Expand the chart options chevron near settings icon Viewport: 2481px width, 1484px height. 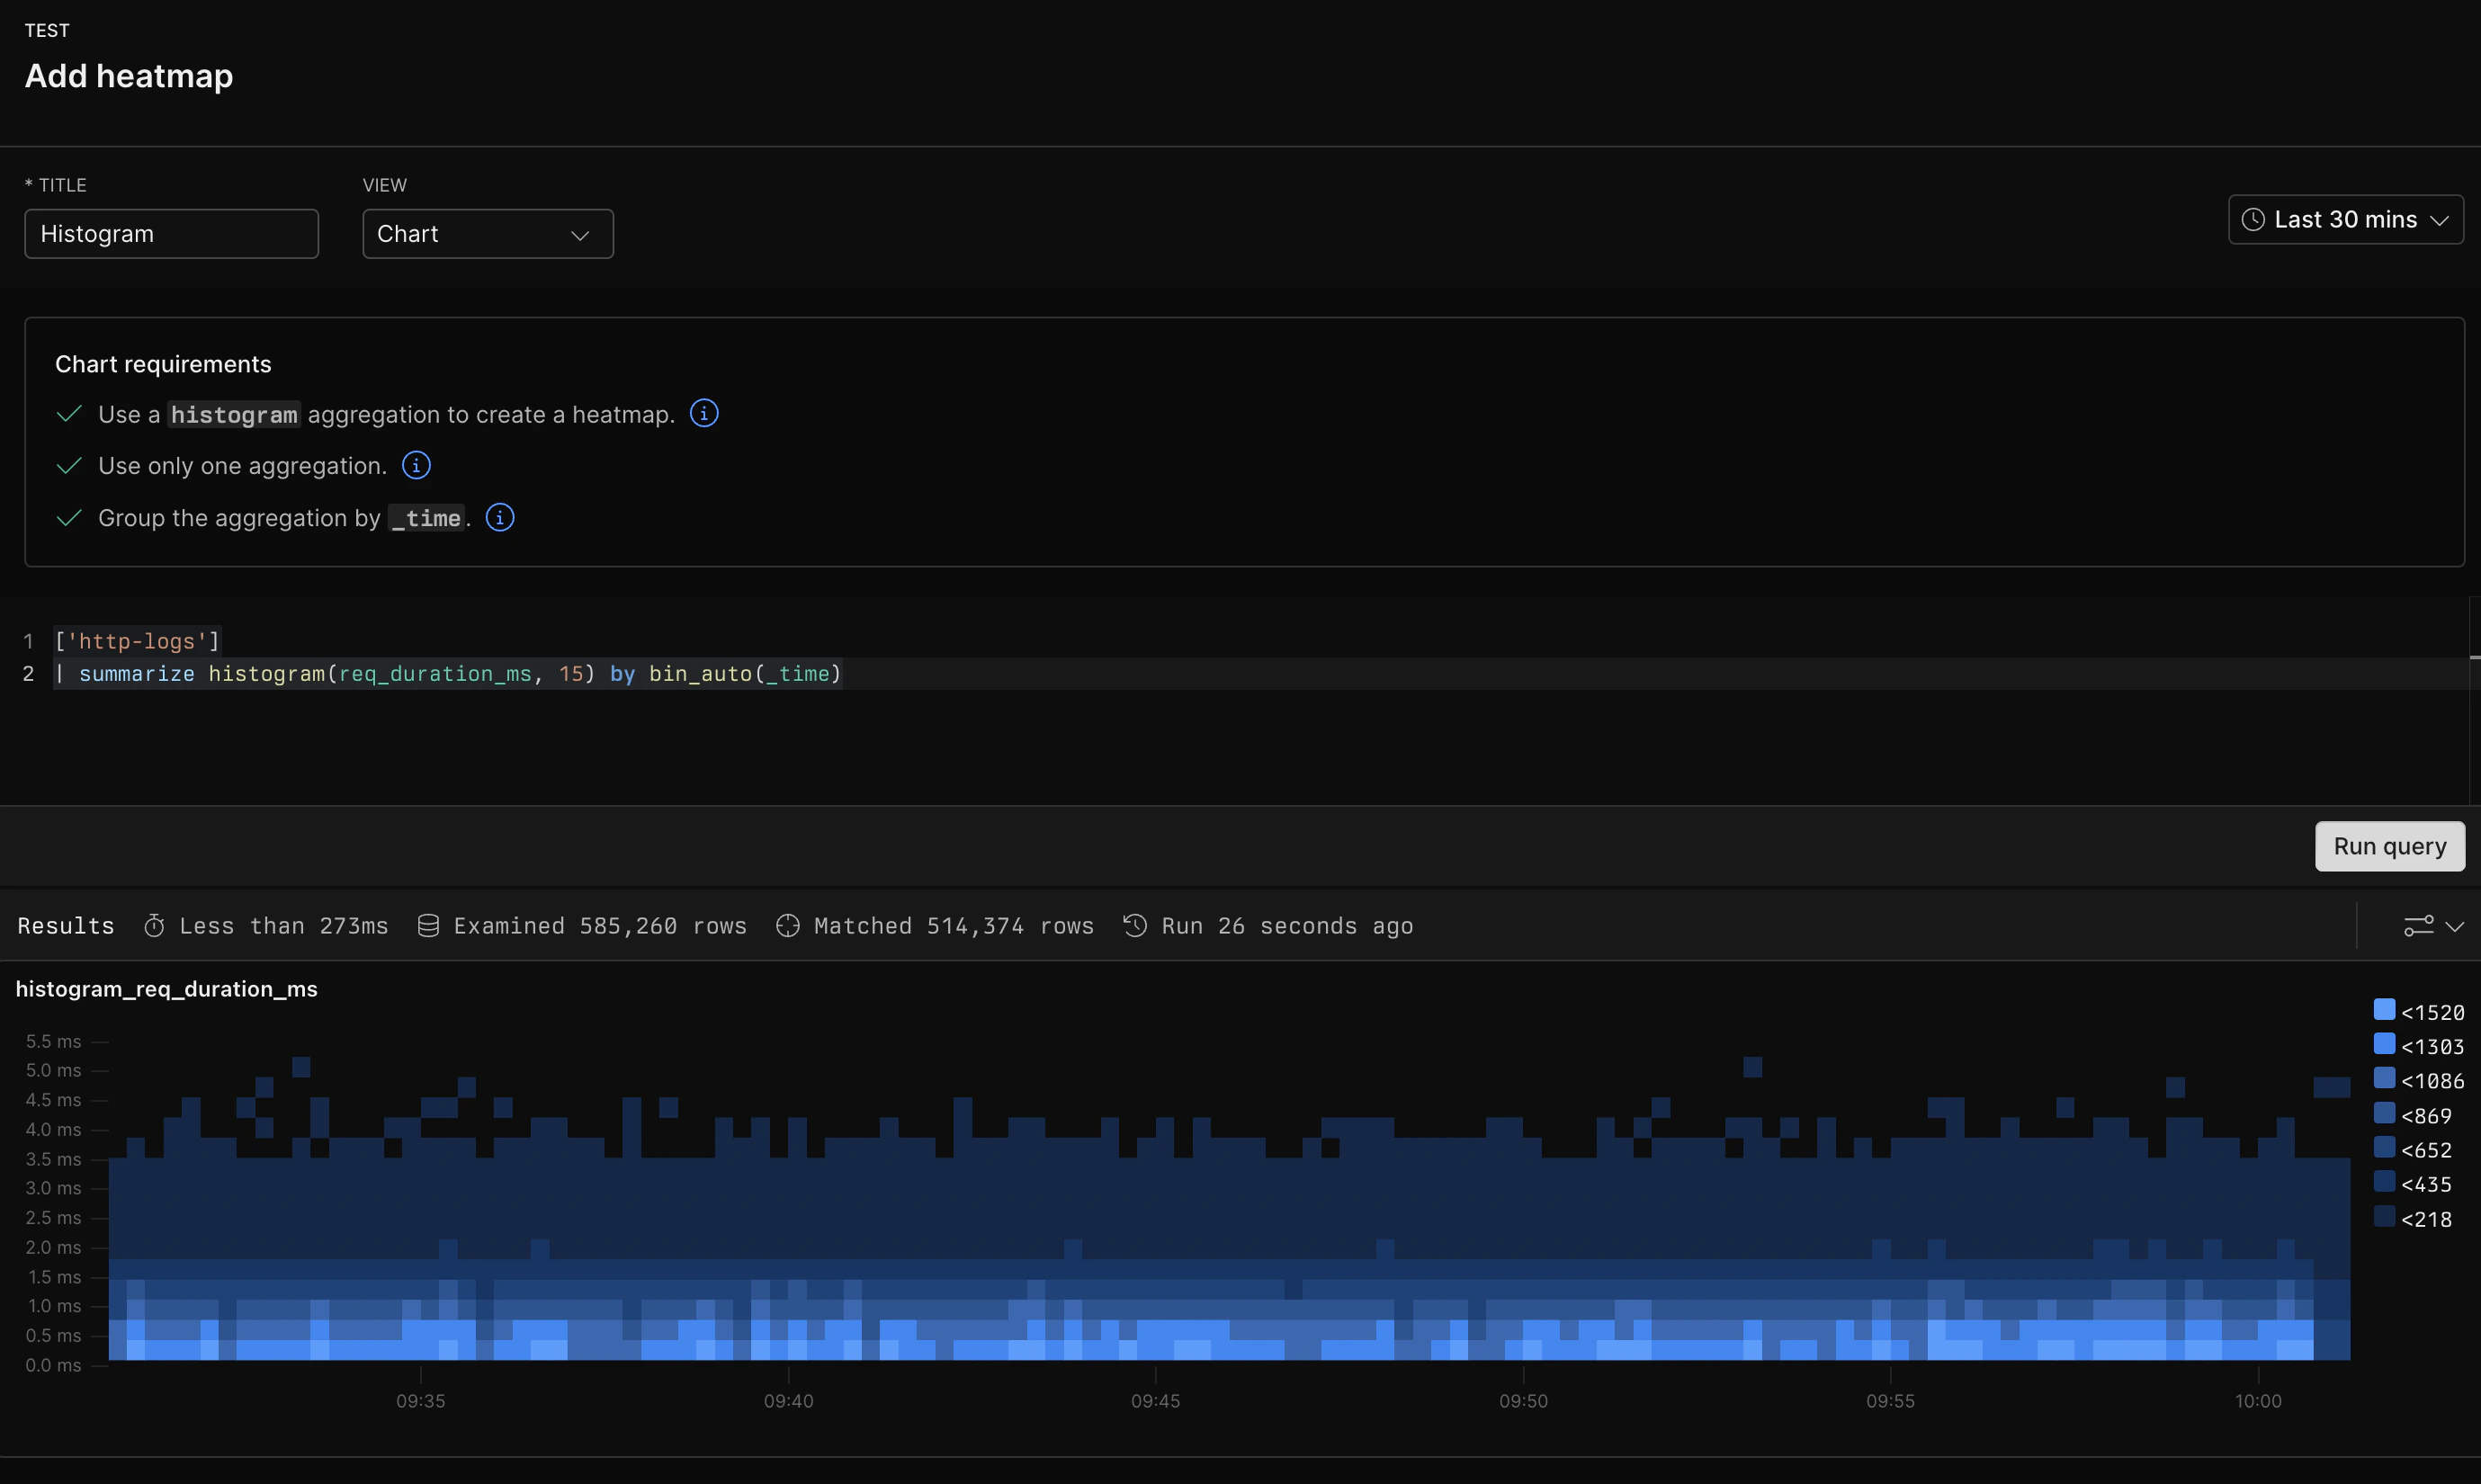coord(2453,926)
